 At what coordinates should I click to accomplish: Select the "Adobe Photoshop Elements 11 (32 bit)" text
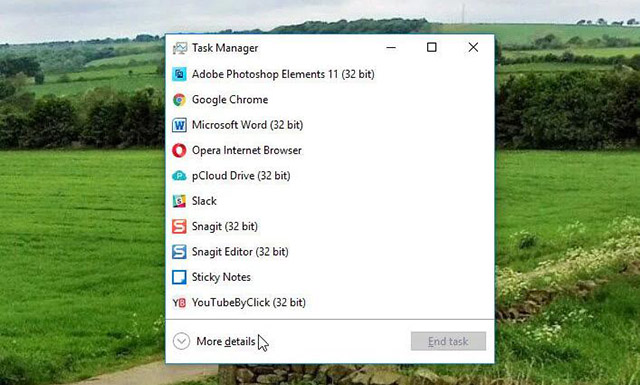pyautogui.click(x=283, y=74)
